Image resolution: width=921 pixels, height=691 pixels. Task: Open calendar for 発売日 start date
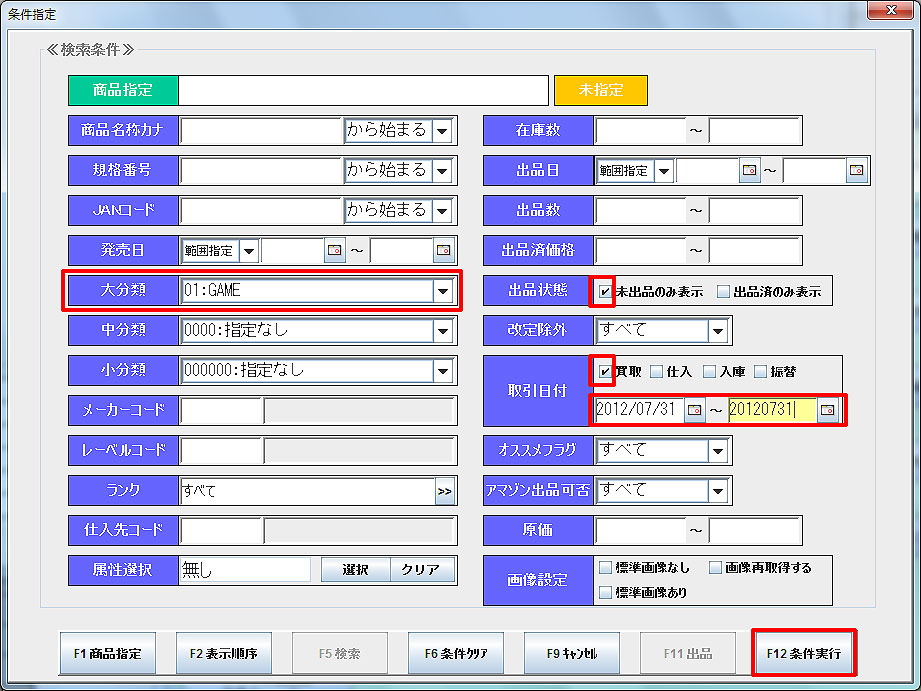335,250
